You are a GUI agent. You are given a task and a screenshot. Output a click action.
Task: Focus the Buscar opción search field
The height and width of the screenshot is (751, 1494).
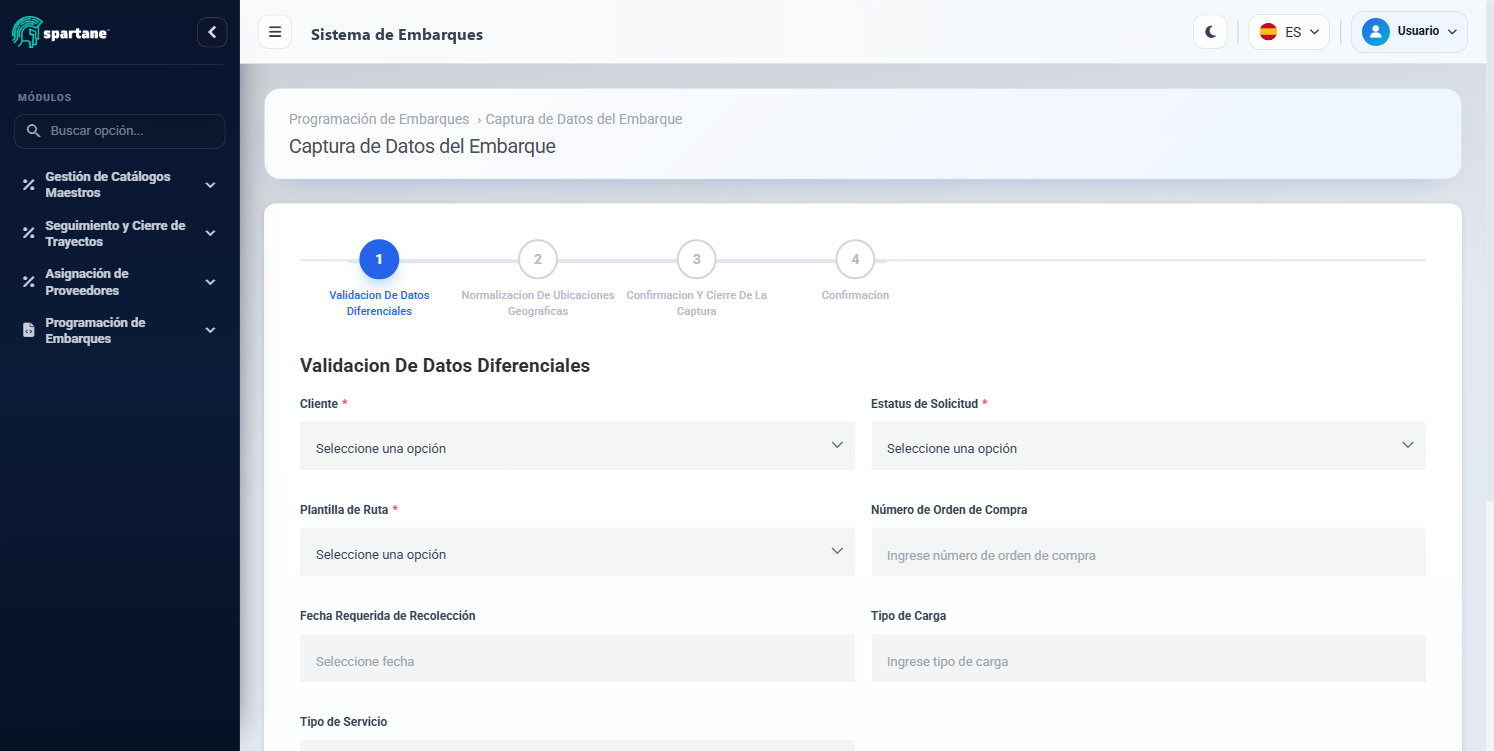[120, 131]
